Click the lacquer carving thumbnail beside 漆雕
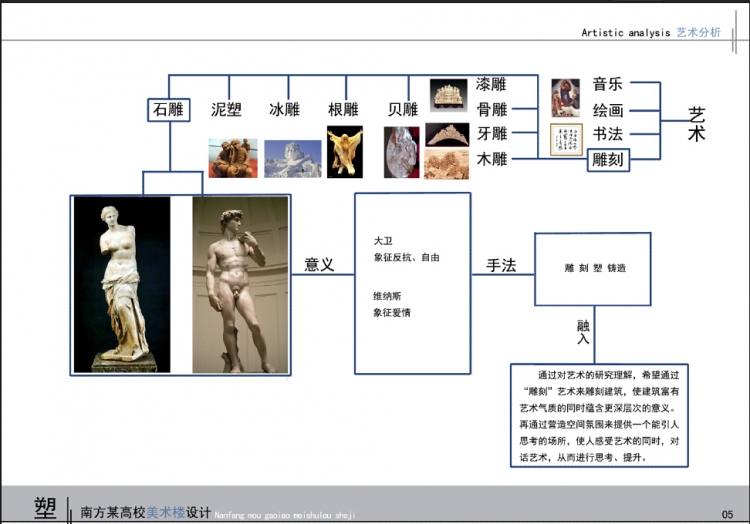 click(448, 95)
